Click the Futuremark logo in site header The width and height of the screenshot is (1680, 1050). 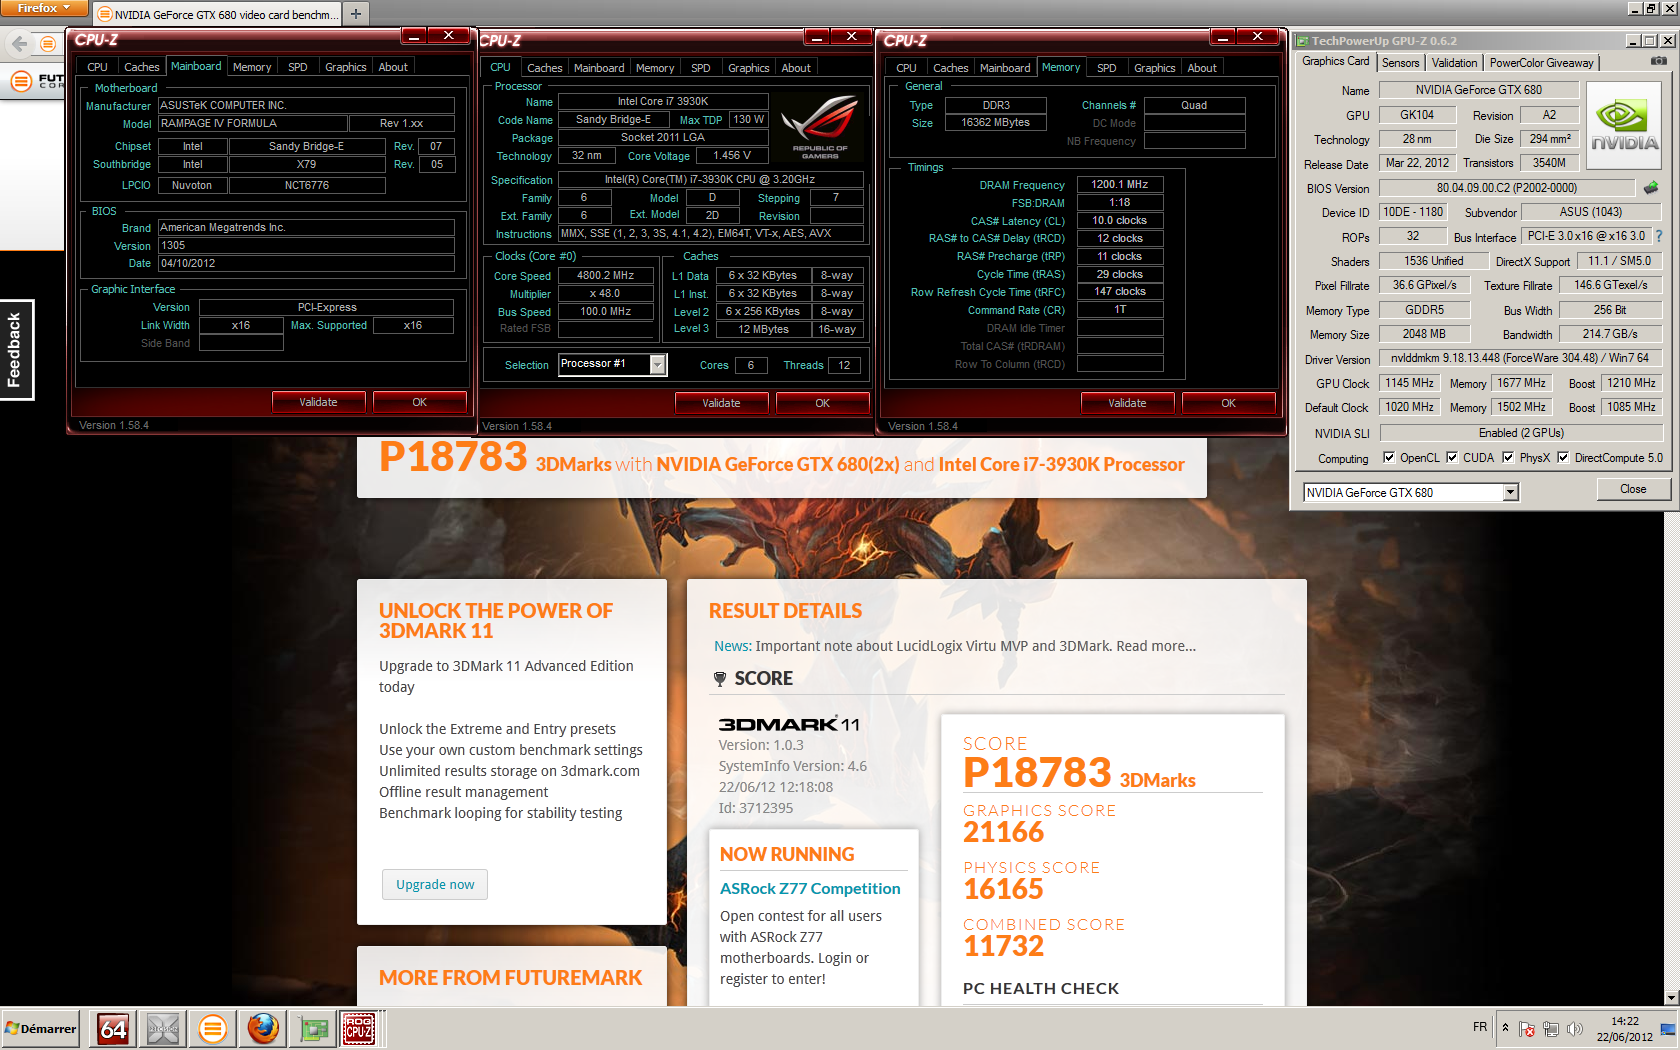click(38, 80)
